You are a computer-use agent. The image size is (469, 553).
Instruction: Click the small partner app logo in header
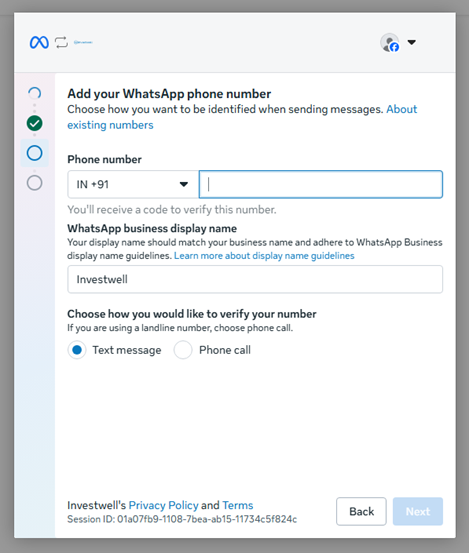pos(83,42)
